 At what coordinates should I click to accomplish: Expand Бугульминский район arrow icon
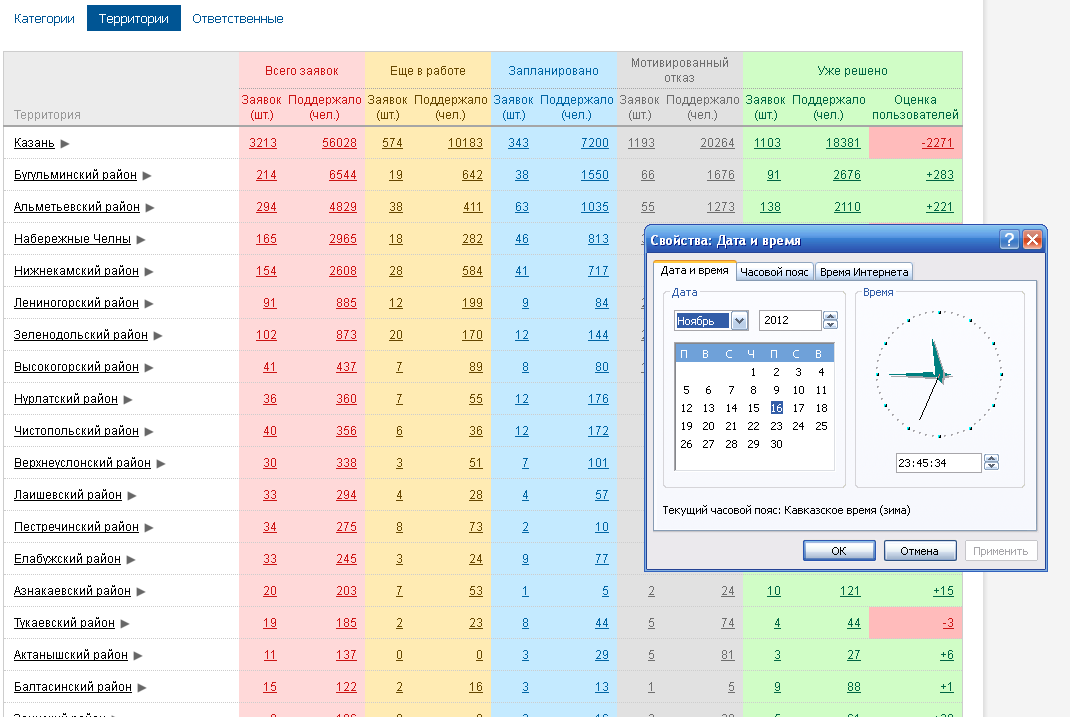147,175
